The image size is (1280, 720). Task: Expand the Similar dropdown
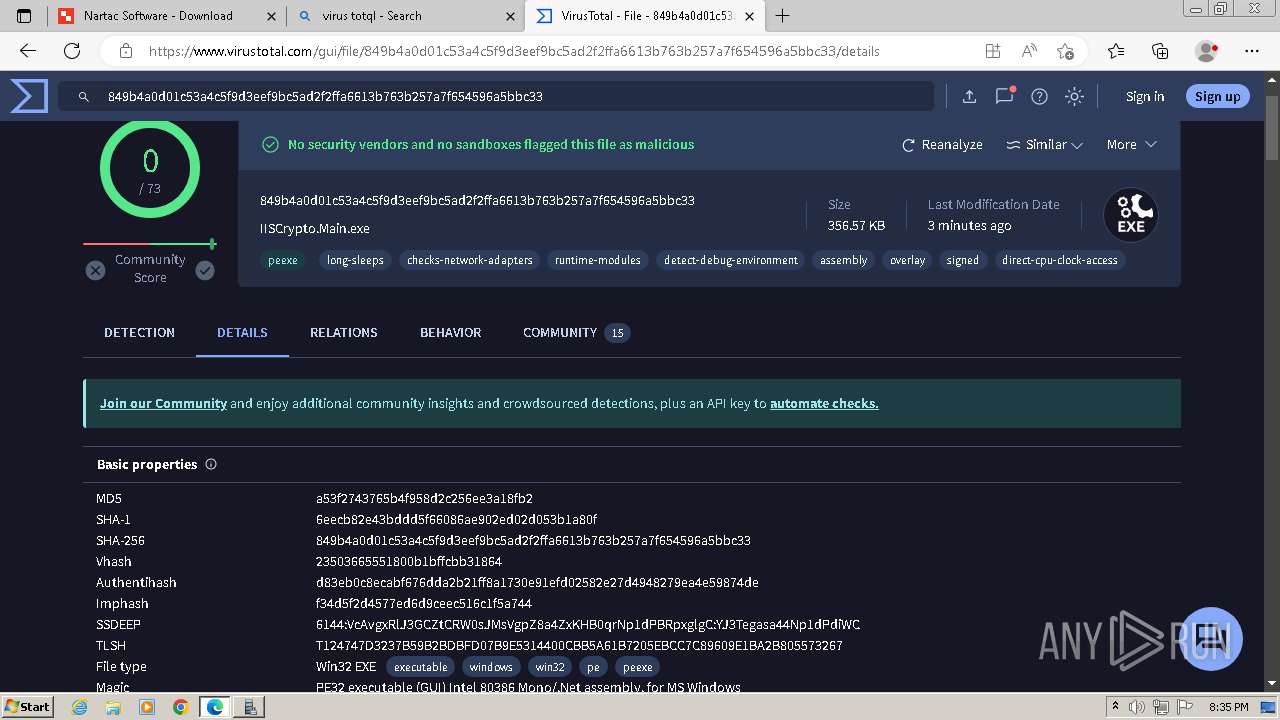pos(1044,145)
